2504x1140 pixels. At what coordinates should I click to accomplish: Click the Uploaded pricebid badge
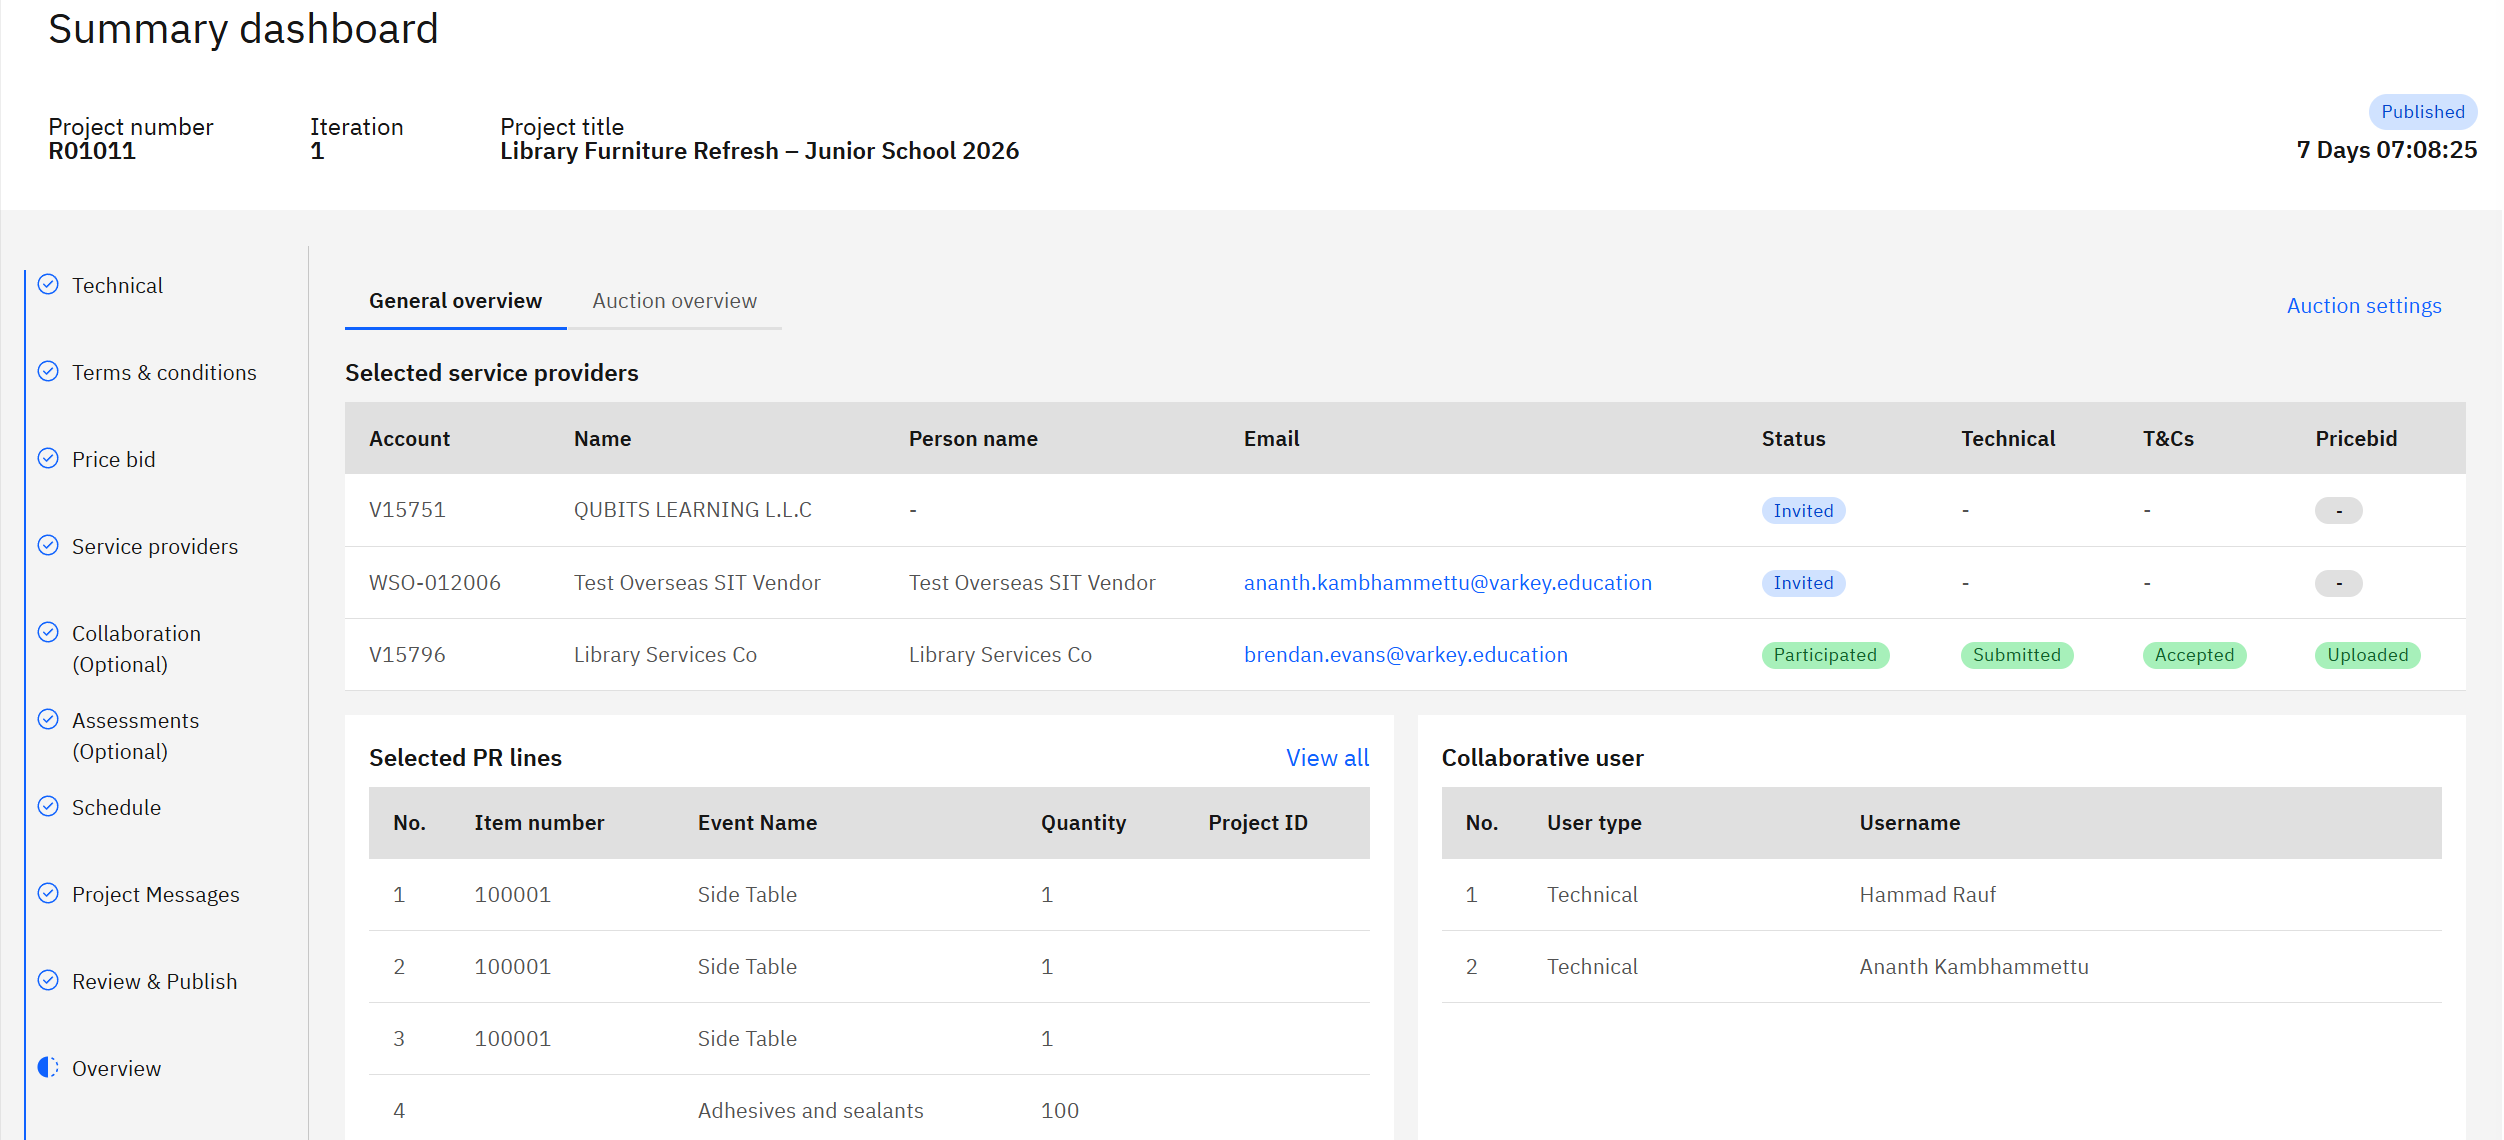coord(2367,655)
